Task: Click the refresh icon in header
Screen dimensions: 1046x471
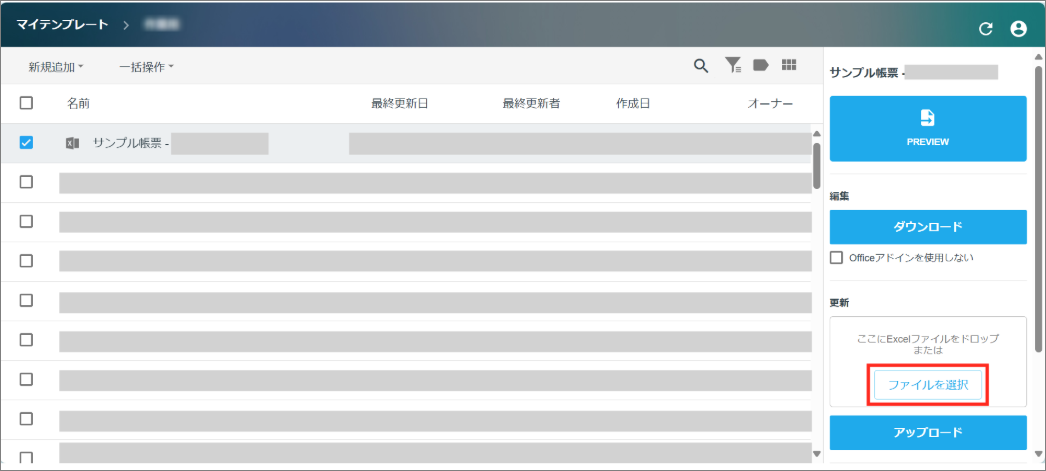Action: (x=985, y=29)
